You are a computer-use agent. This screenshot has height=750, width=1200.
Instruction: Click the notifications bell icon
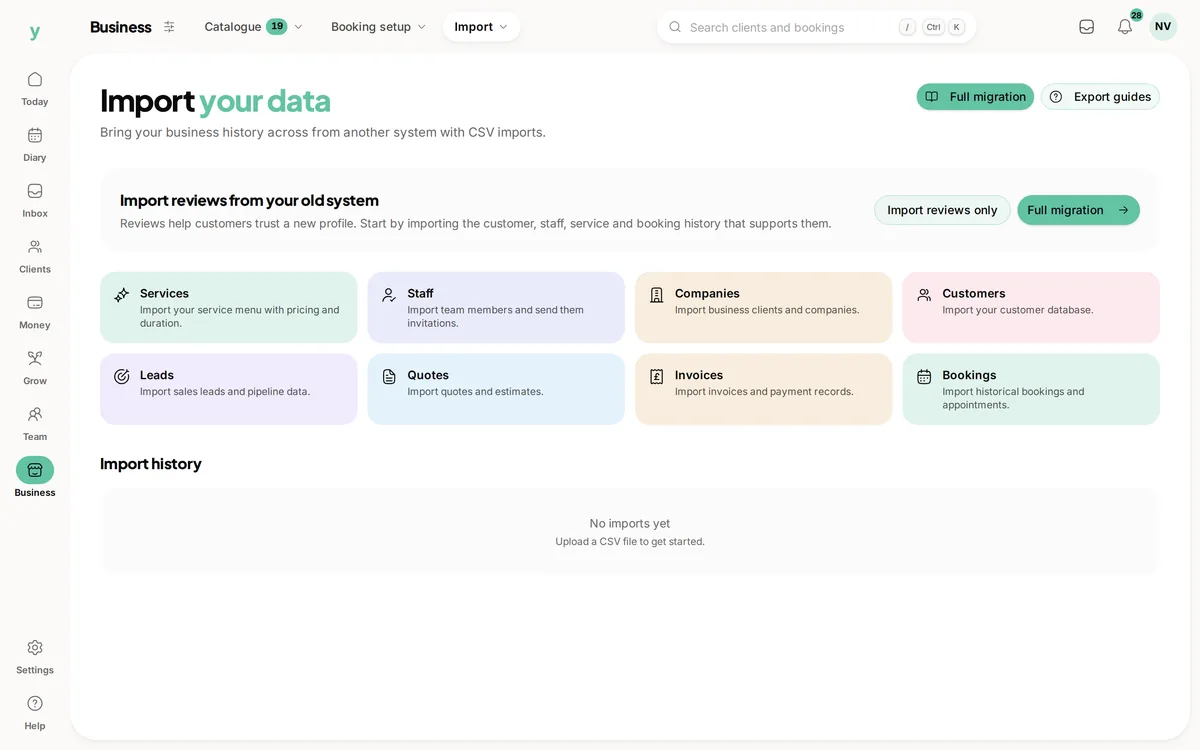1125,27
